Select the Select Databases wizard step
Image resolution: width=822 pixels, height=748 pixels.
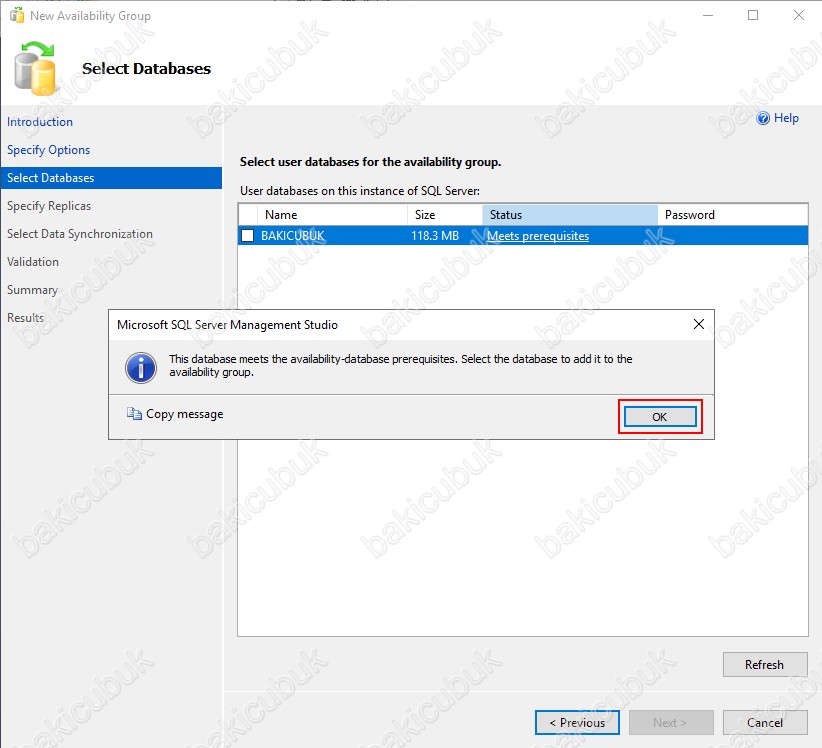coord(111,178)
